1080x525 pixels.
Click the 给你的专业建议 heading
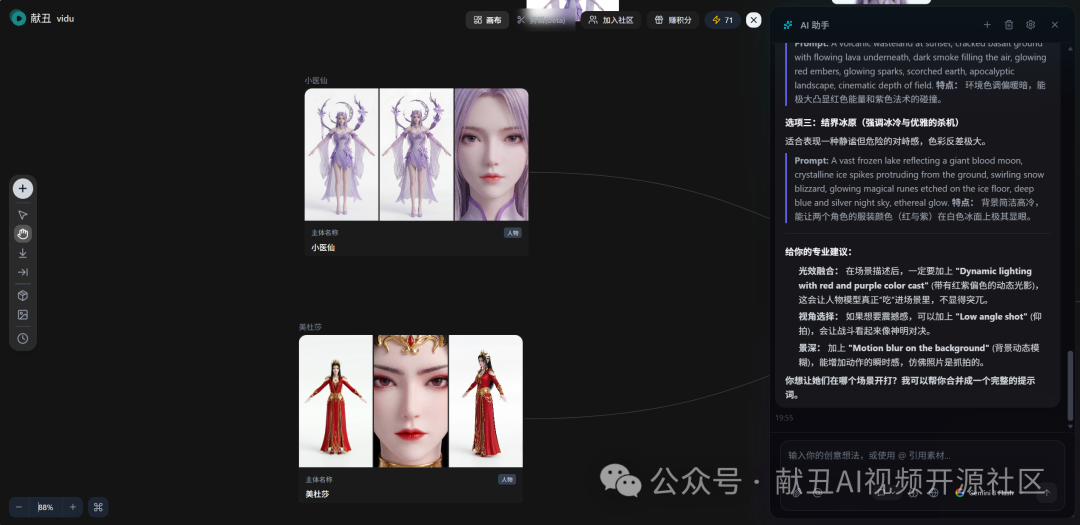click(x=818, y=252)
